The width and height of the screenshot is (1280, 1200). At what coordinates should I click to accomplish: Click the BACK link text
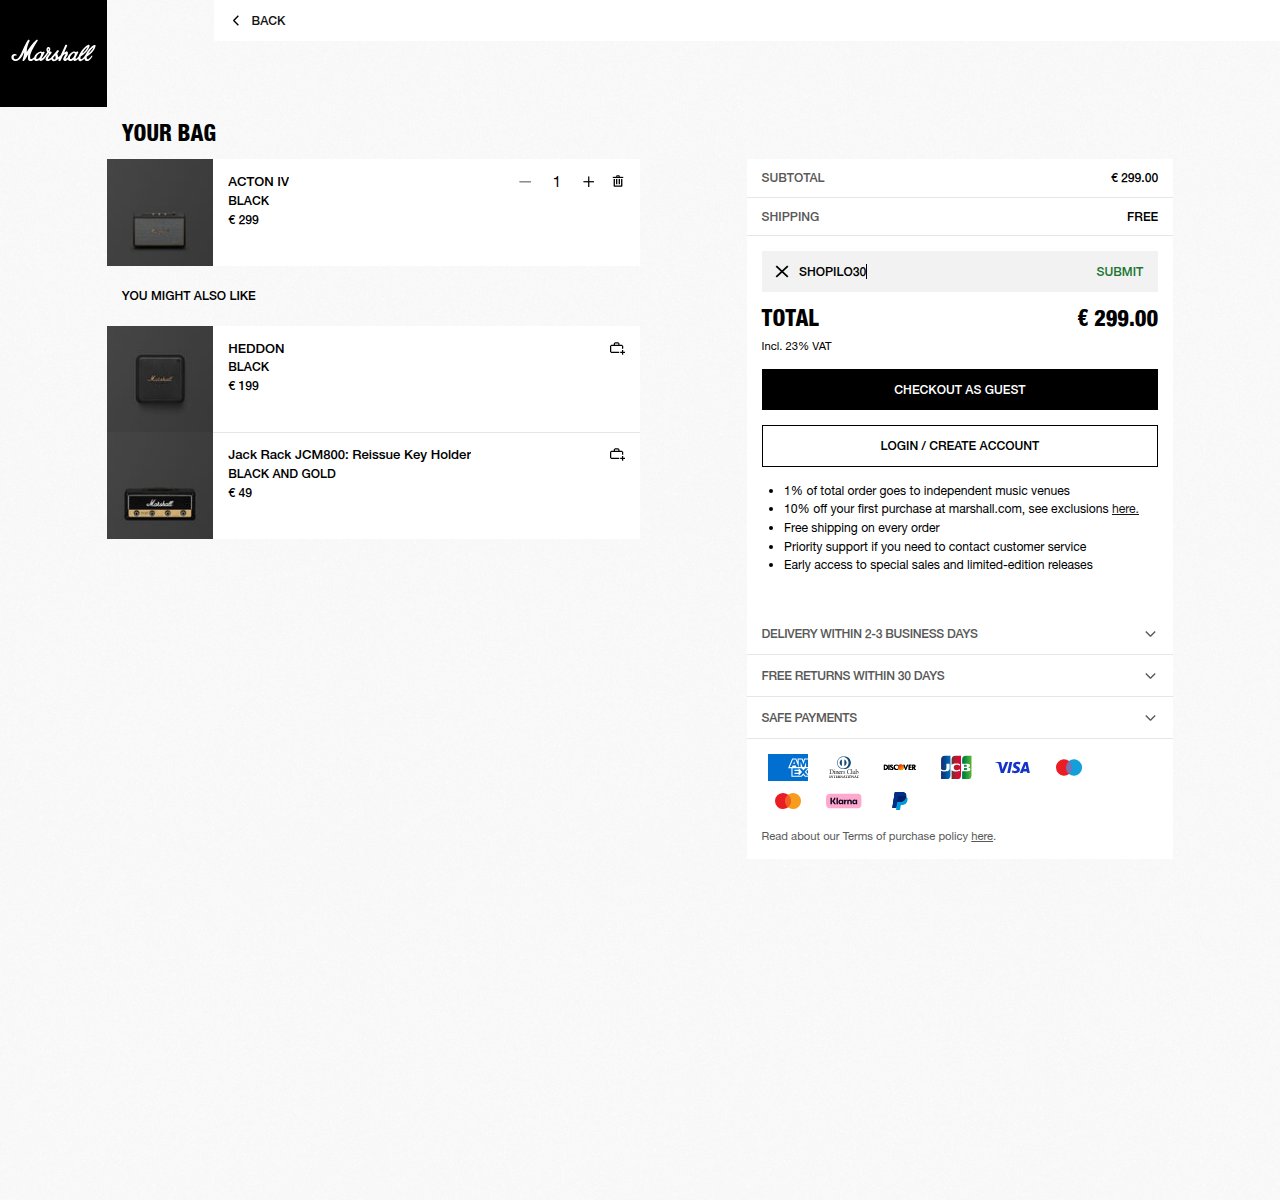(x=268, y=20)
